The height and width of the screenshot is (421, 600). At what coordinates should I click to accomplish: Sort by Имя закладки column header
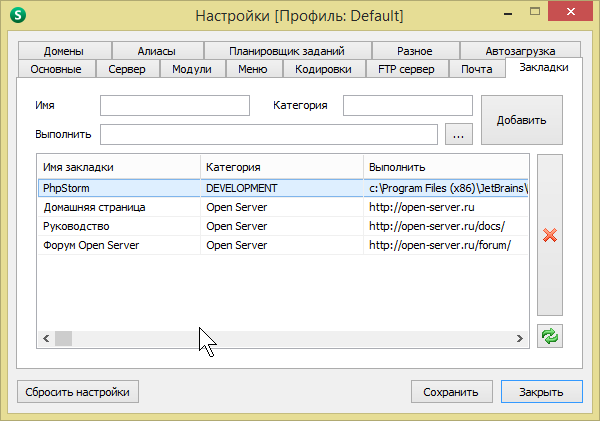pyautogui.click(x=118, y=166)
